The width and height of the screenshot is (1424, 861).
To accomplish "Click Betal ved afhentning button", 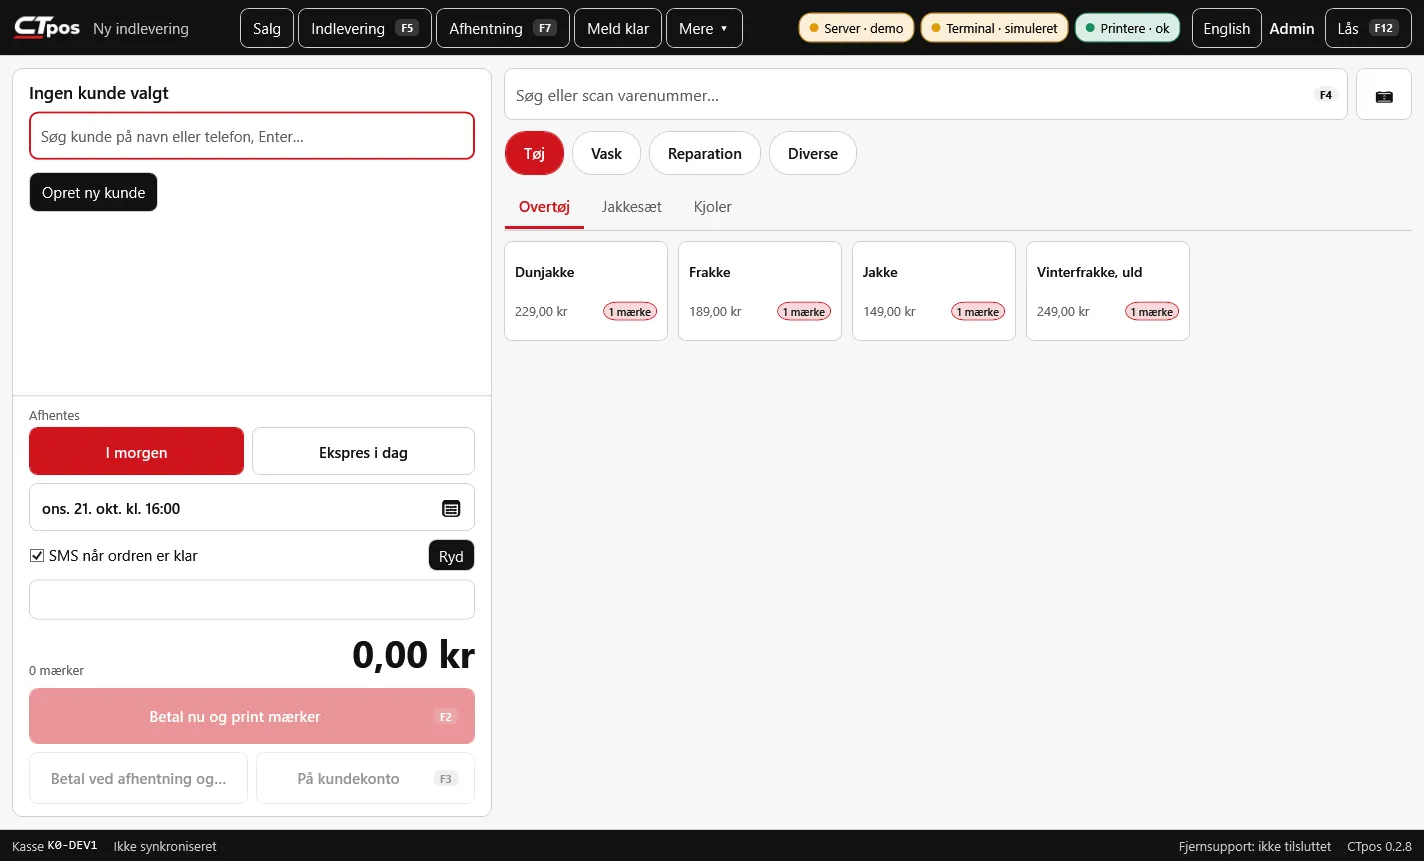I will coord(139,778).
